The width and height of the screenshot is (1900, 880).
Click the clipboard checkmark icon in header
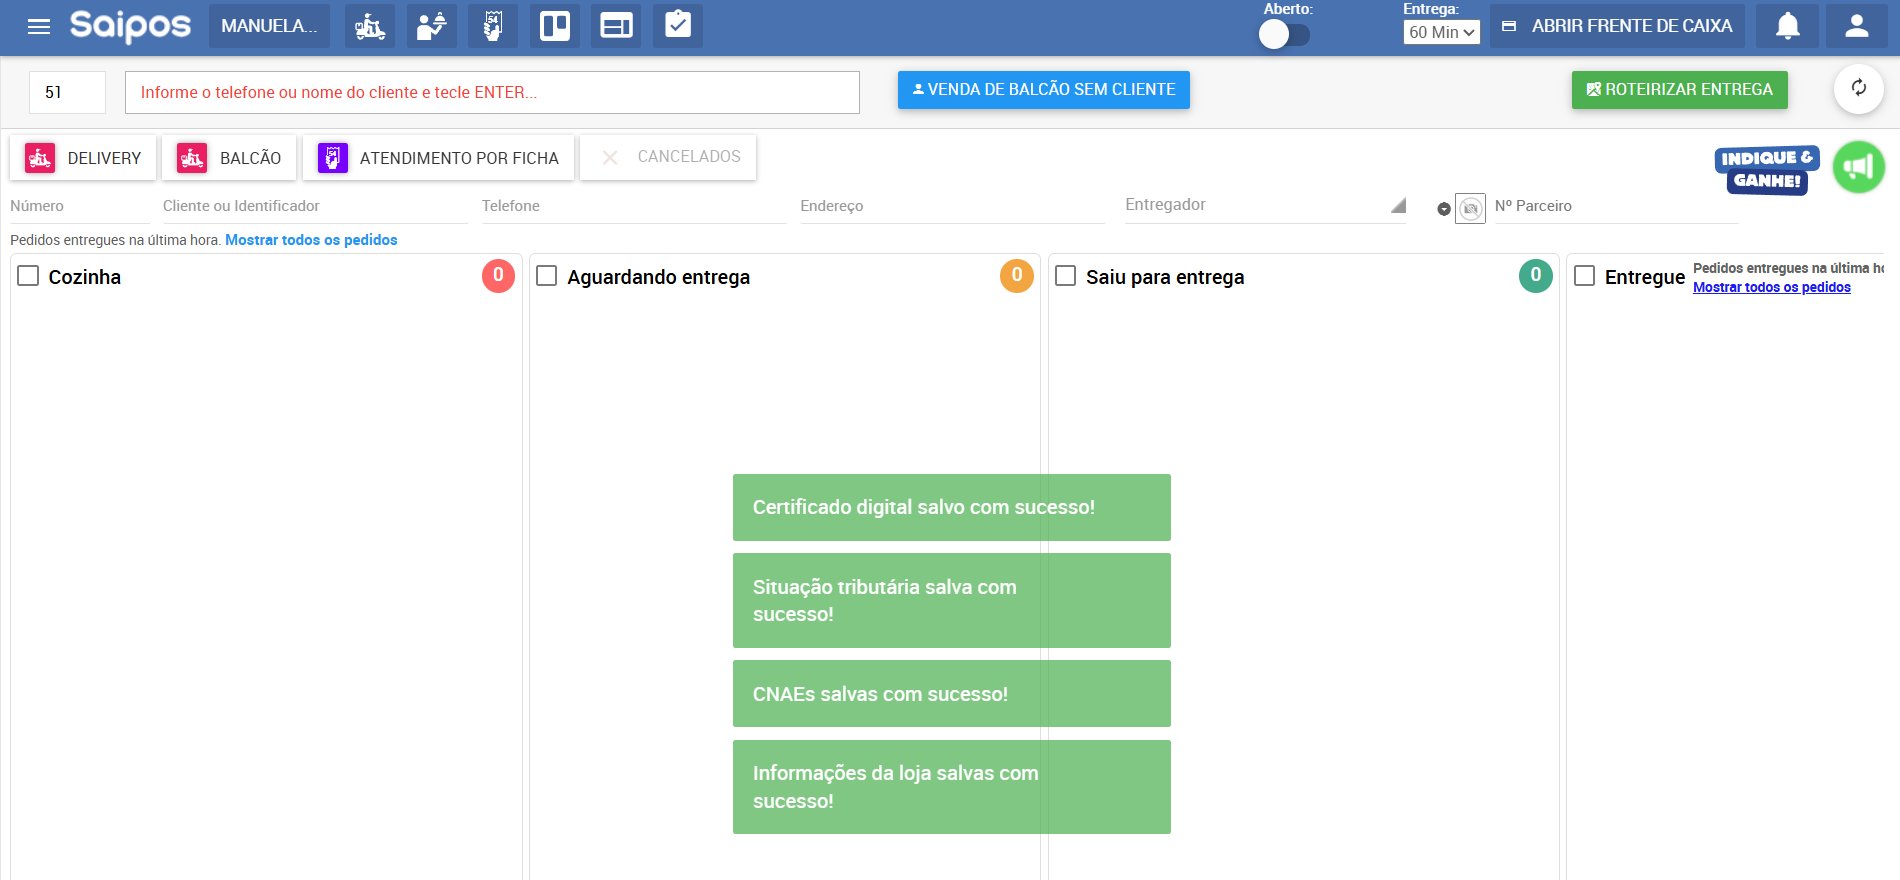click(x=678, y=26)
